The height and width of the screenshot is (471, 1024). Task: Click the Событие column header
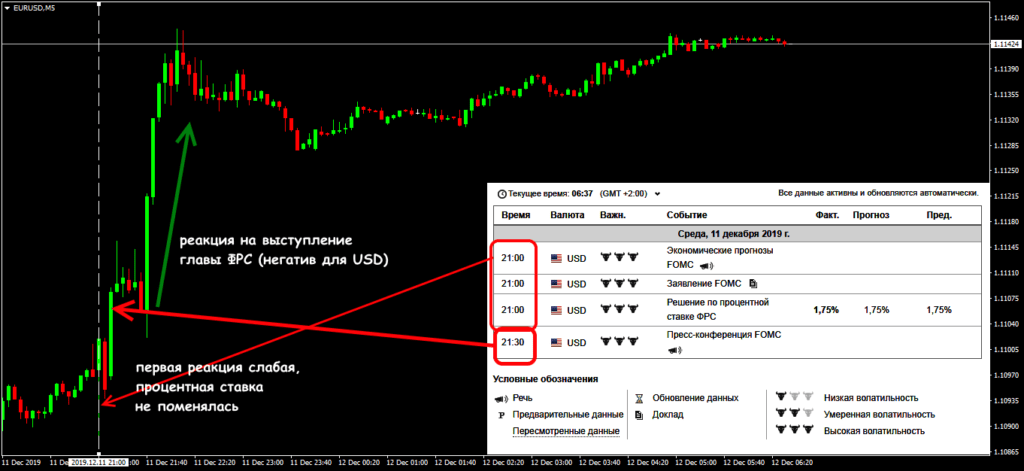point(686,215)
